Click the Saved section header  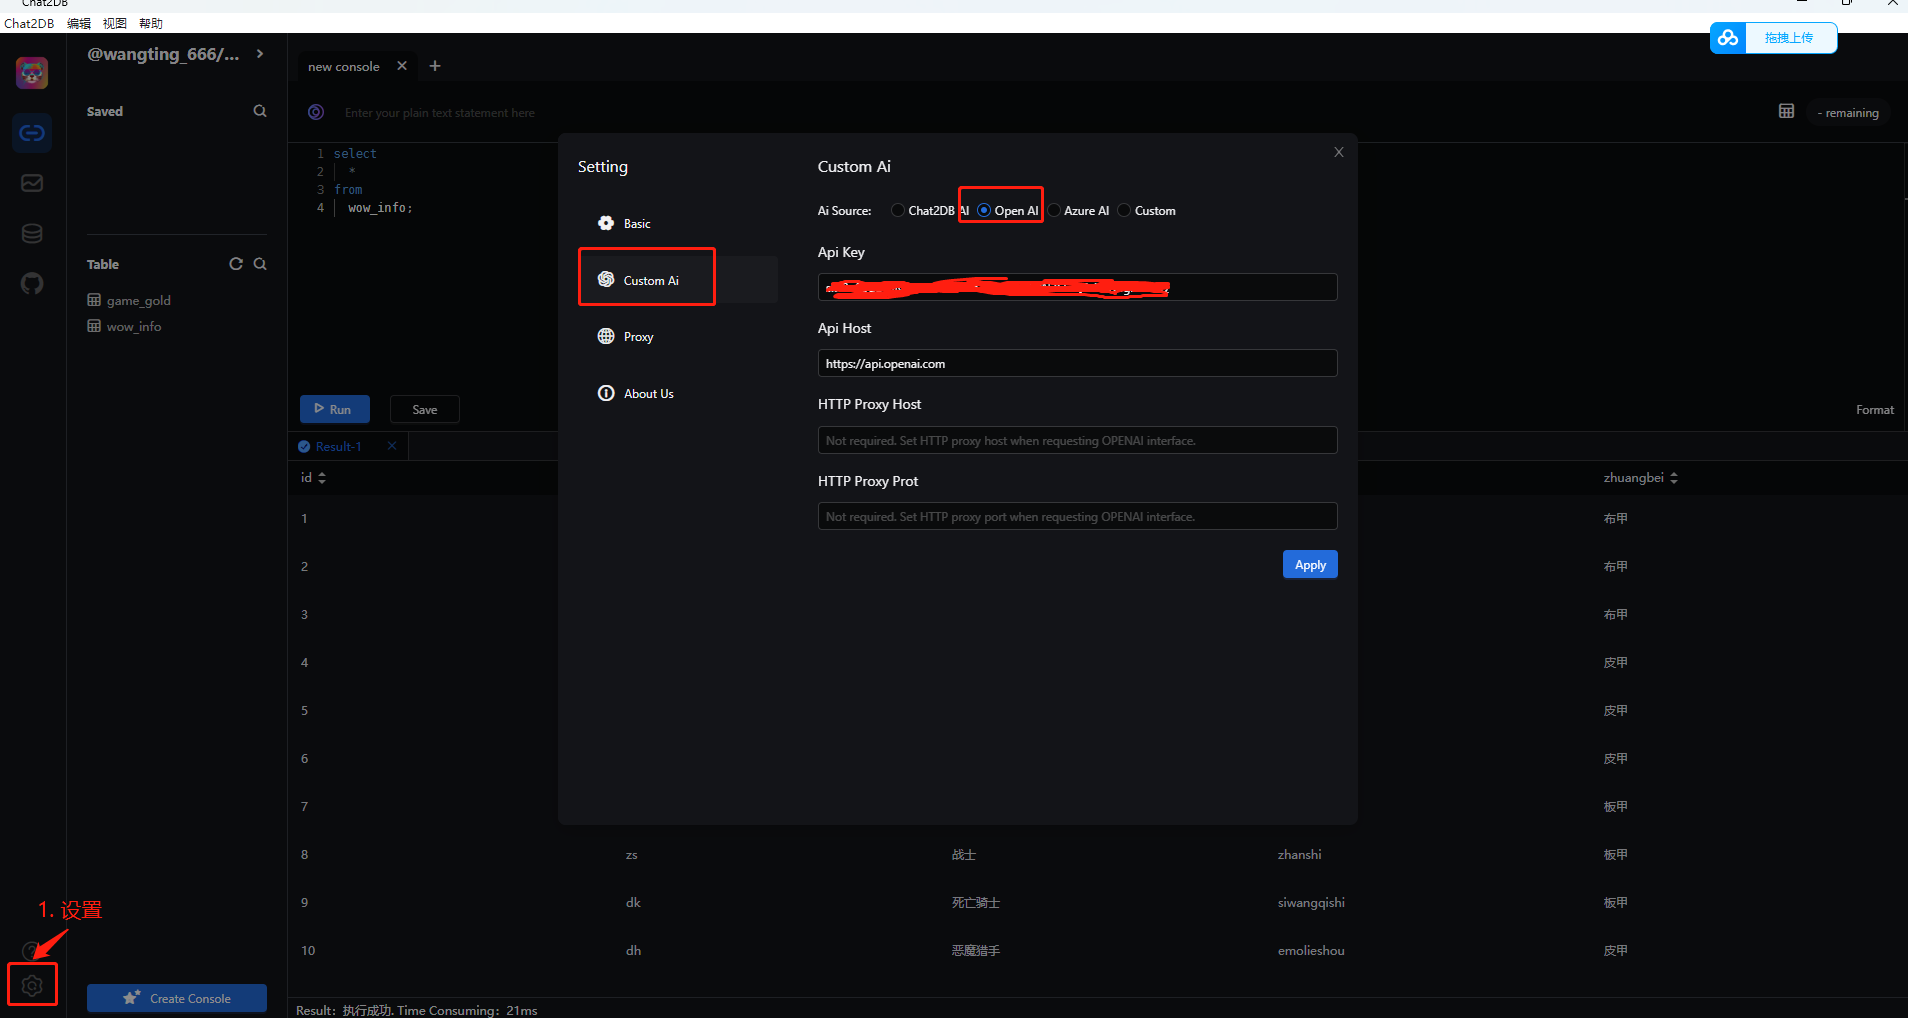[x=105, y=111]
